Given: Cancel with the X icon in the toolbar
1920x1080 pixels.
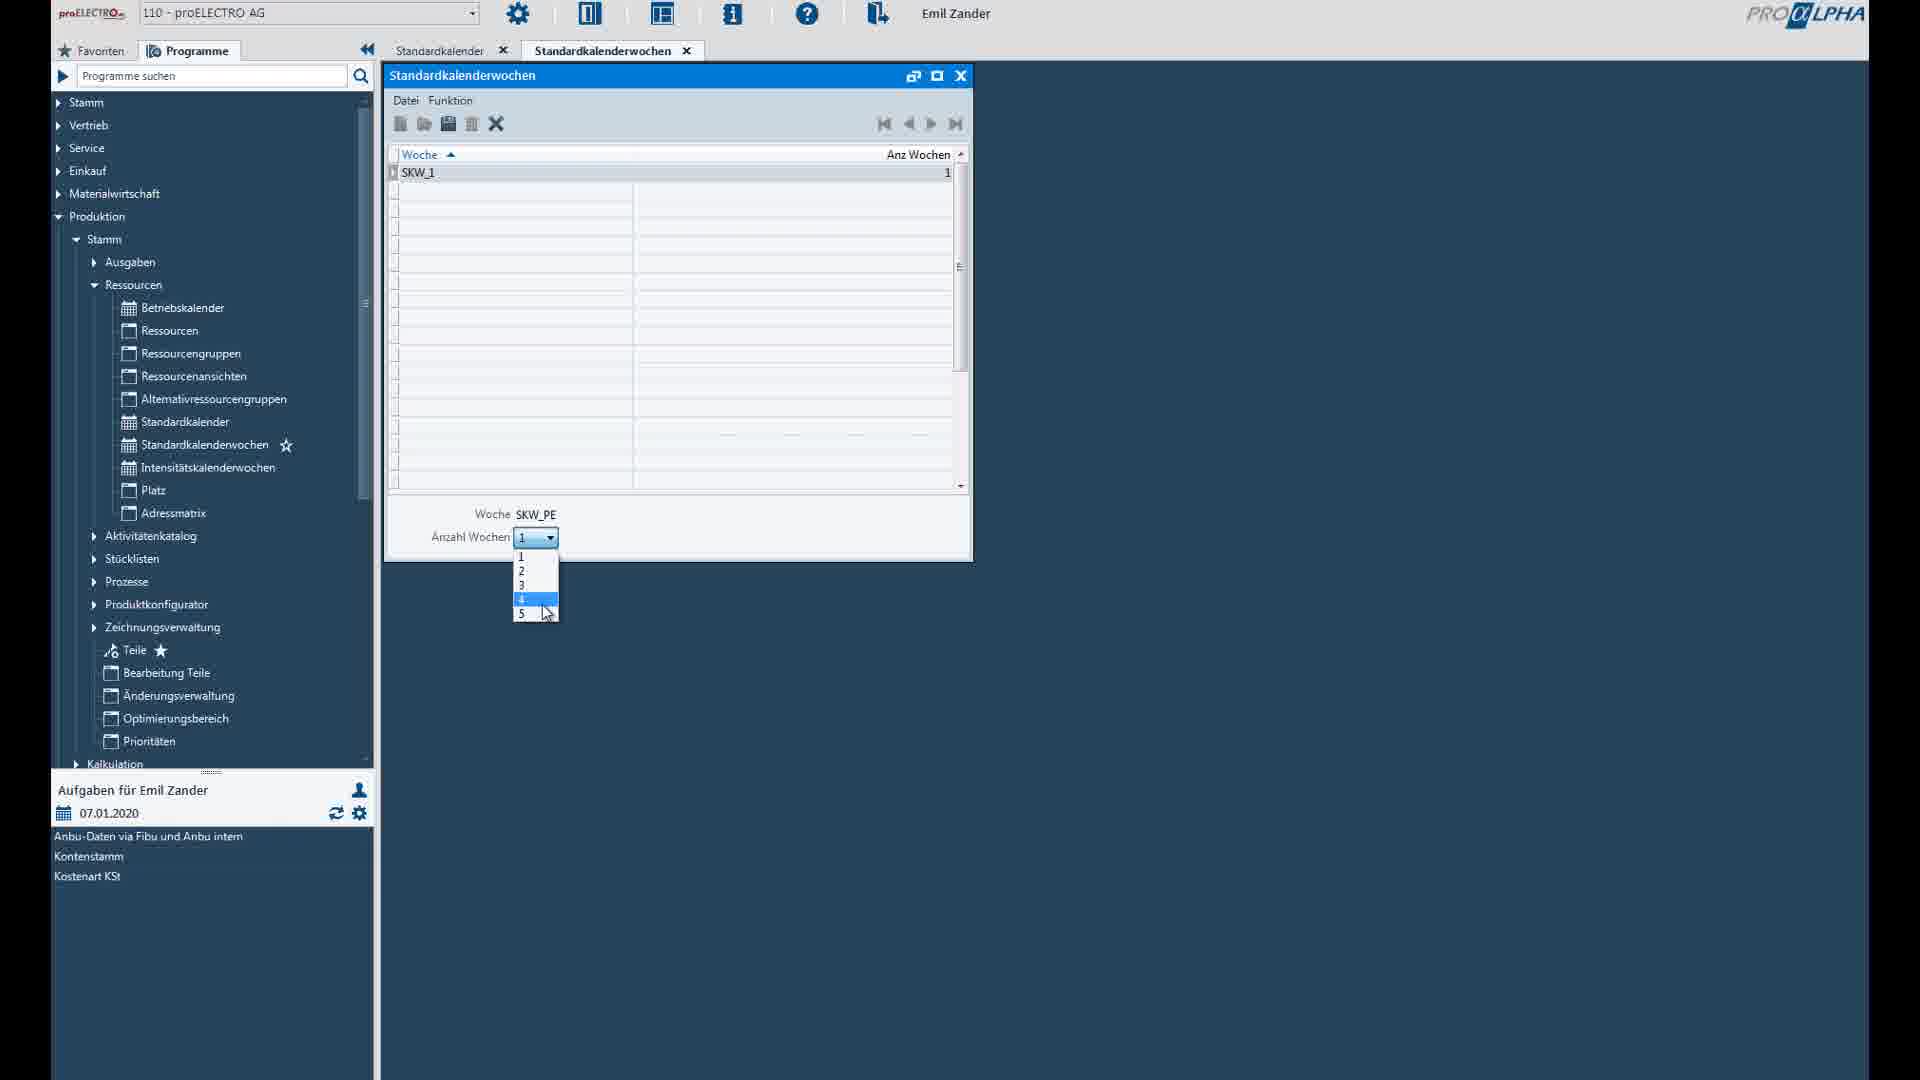Looking at the screenshot, I should (x=496, y=124).
